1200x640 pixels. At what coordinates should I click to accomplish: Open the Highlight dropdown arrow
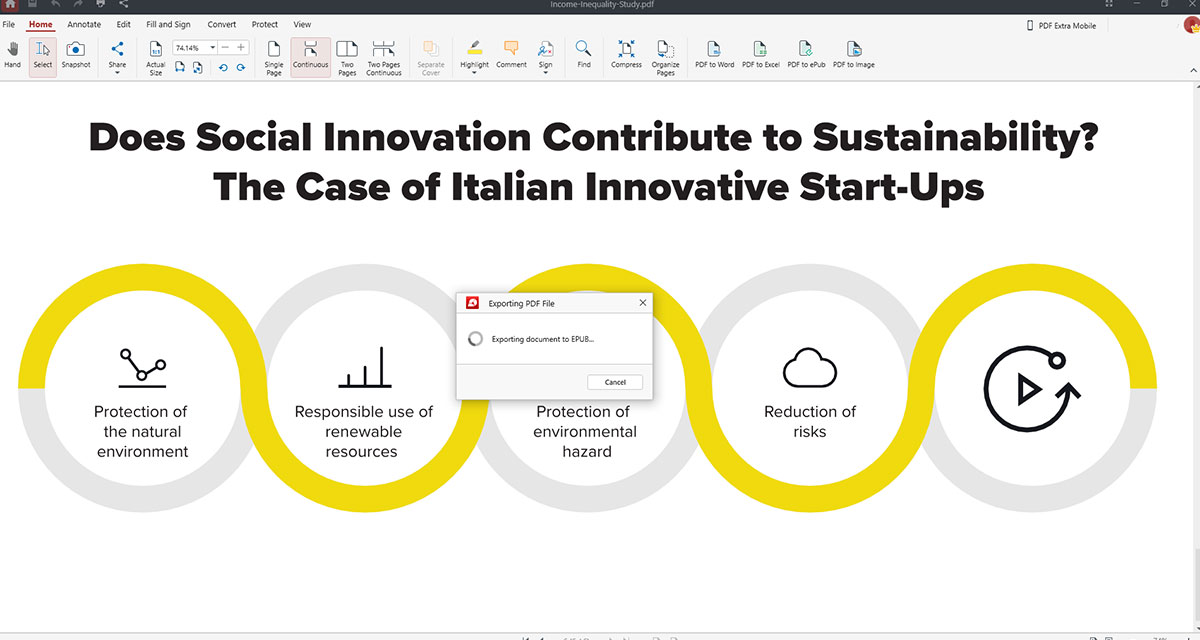pos(474,73)
